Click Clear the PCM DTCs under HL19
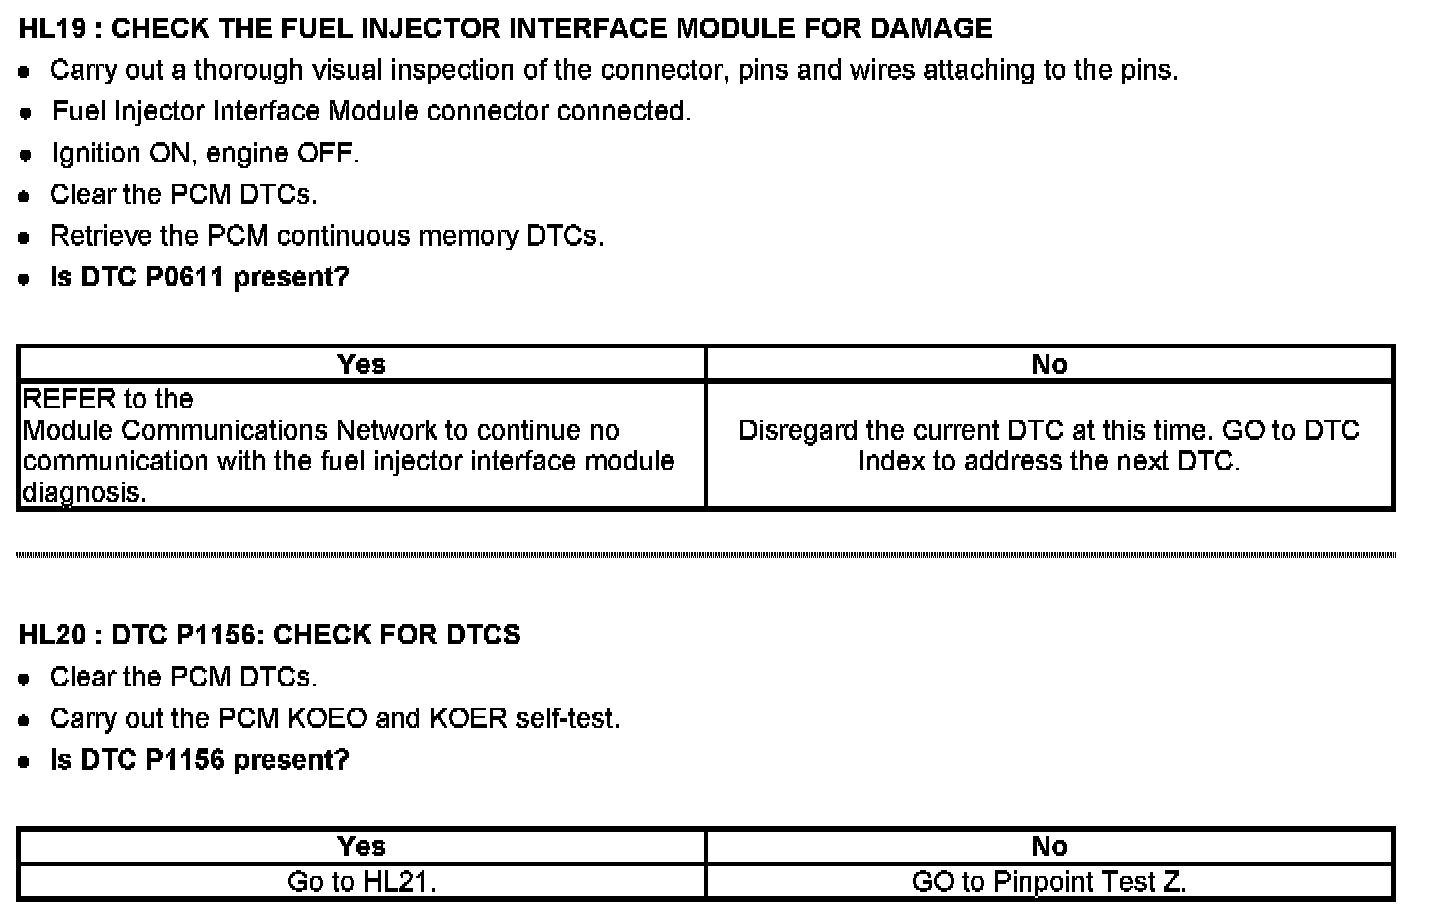1440x922 pixels. pos(183,194)
